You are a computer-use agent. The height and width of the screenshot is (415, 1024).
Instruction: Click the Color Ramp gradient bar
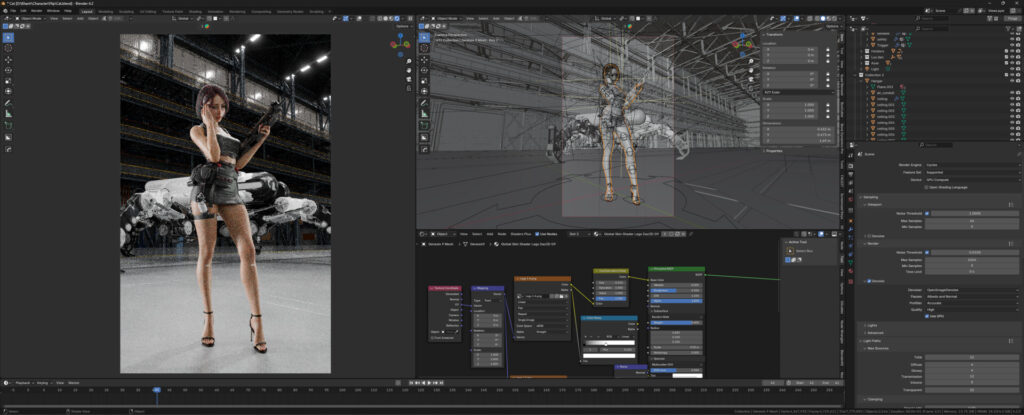pos(609,342)
